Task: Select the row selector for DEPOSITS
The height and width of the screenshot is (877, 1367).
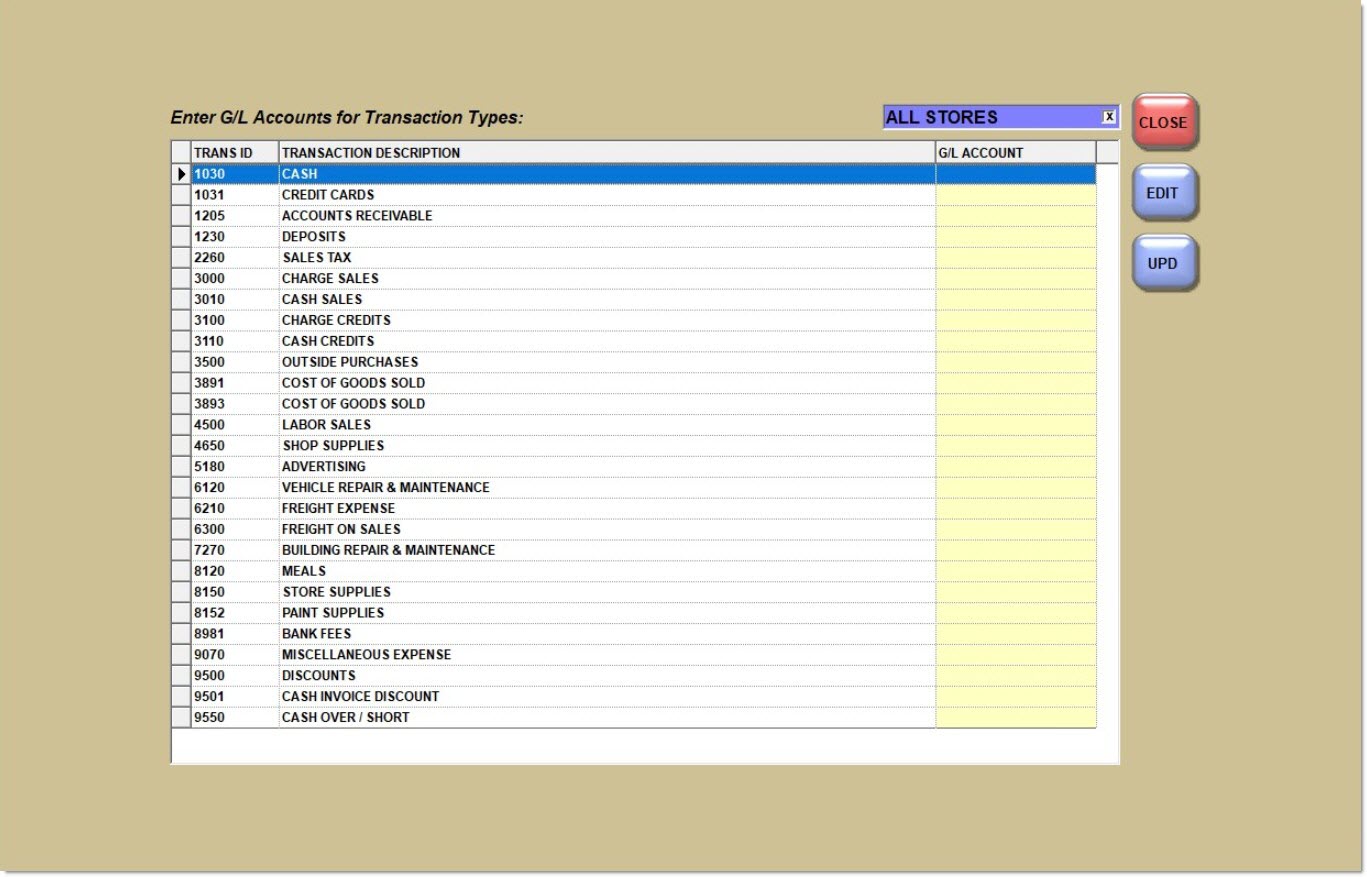Action: 181,237
